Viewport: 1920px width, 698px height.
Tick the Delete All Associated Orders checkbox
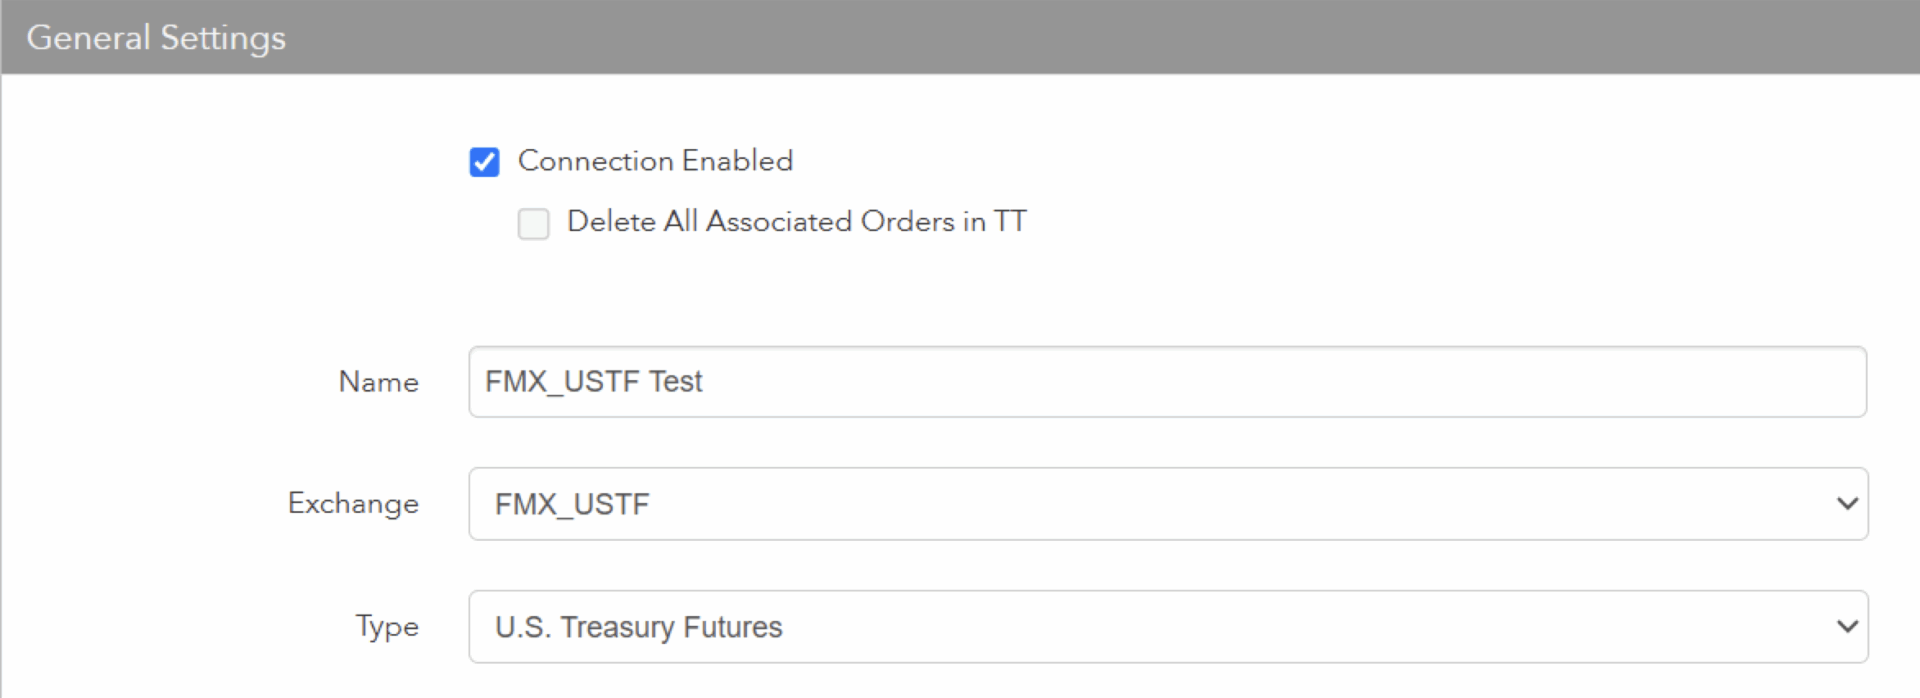tap(533, 223)
